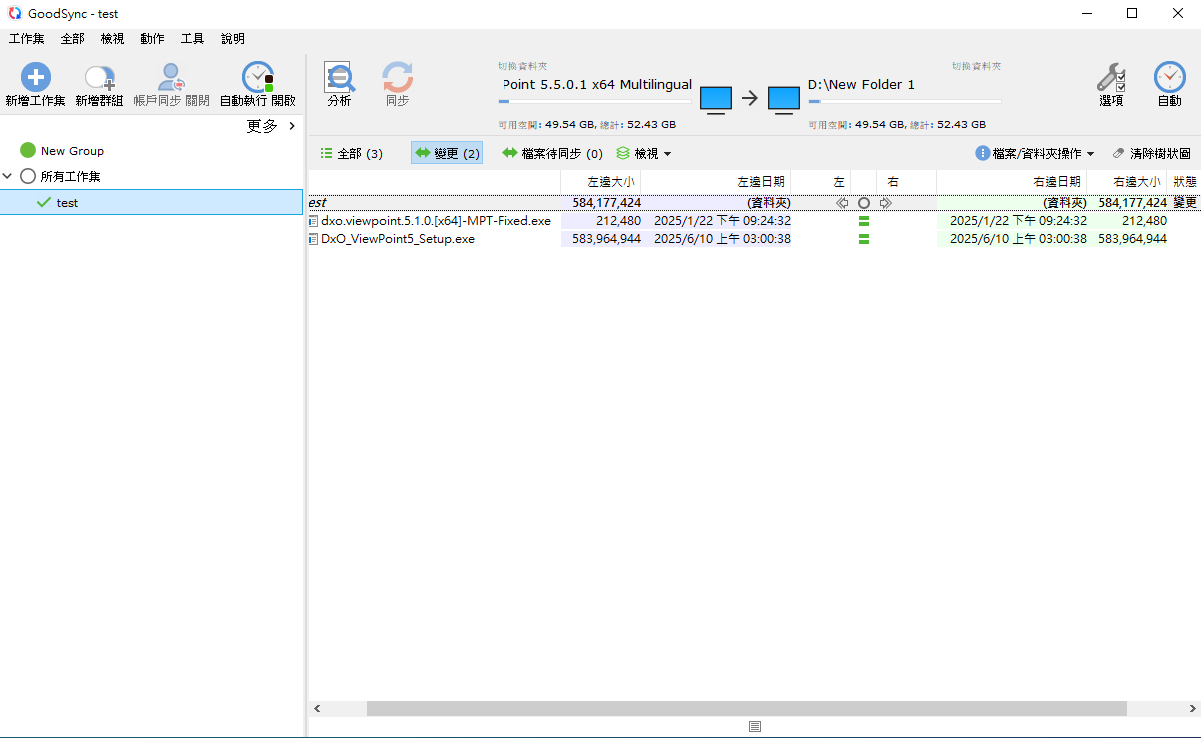1201x738 pixels.
Task: Click the horizontal scrollbar left arrow
Action: [317, 708]
